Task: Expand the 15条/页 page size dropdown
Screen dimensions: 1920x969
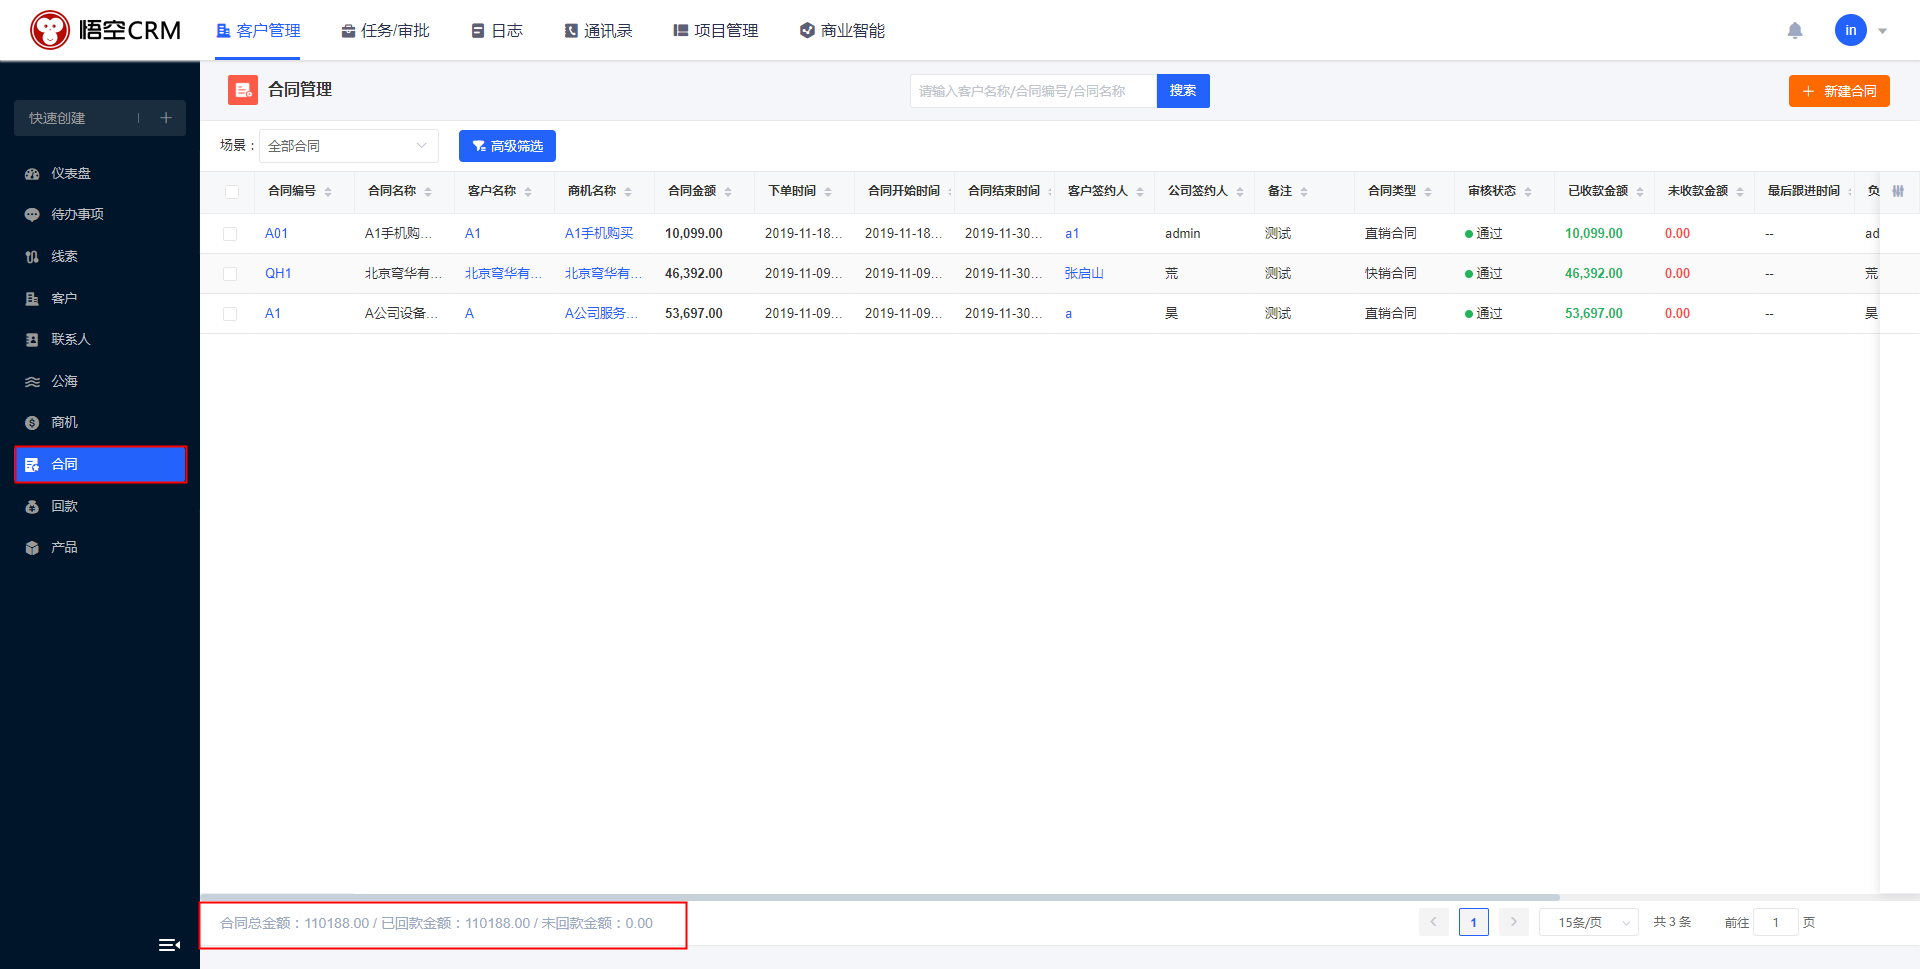Action: pos(1588,921)
